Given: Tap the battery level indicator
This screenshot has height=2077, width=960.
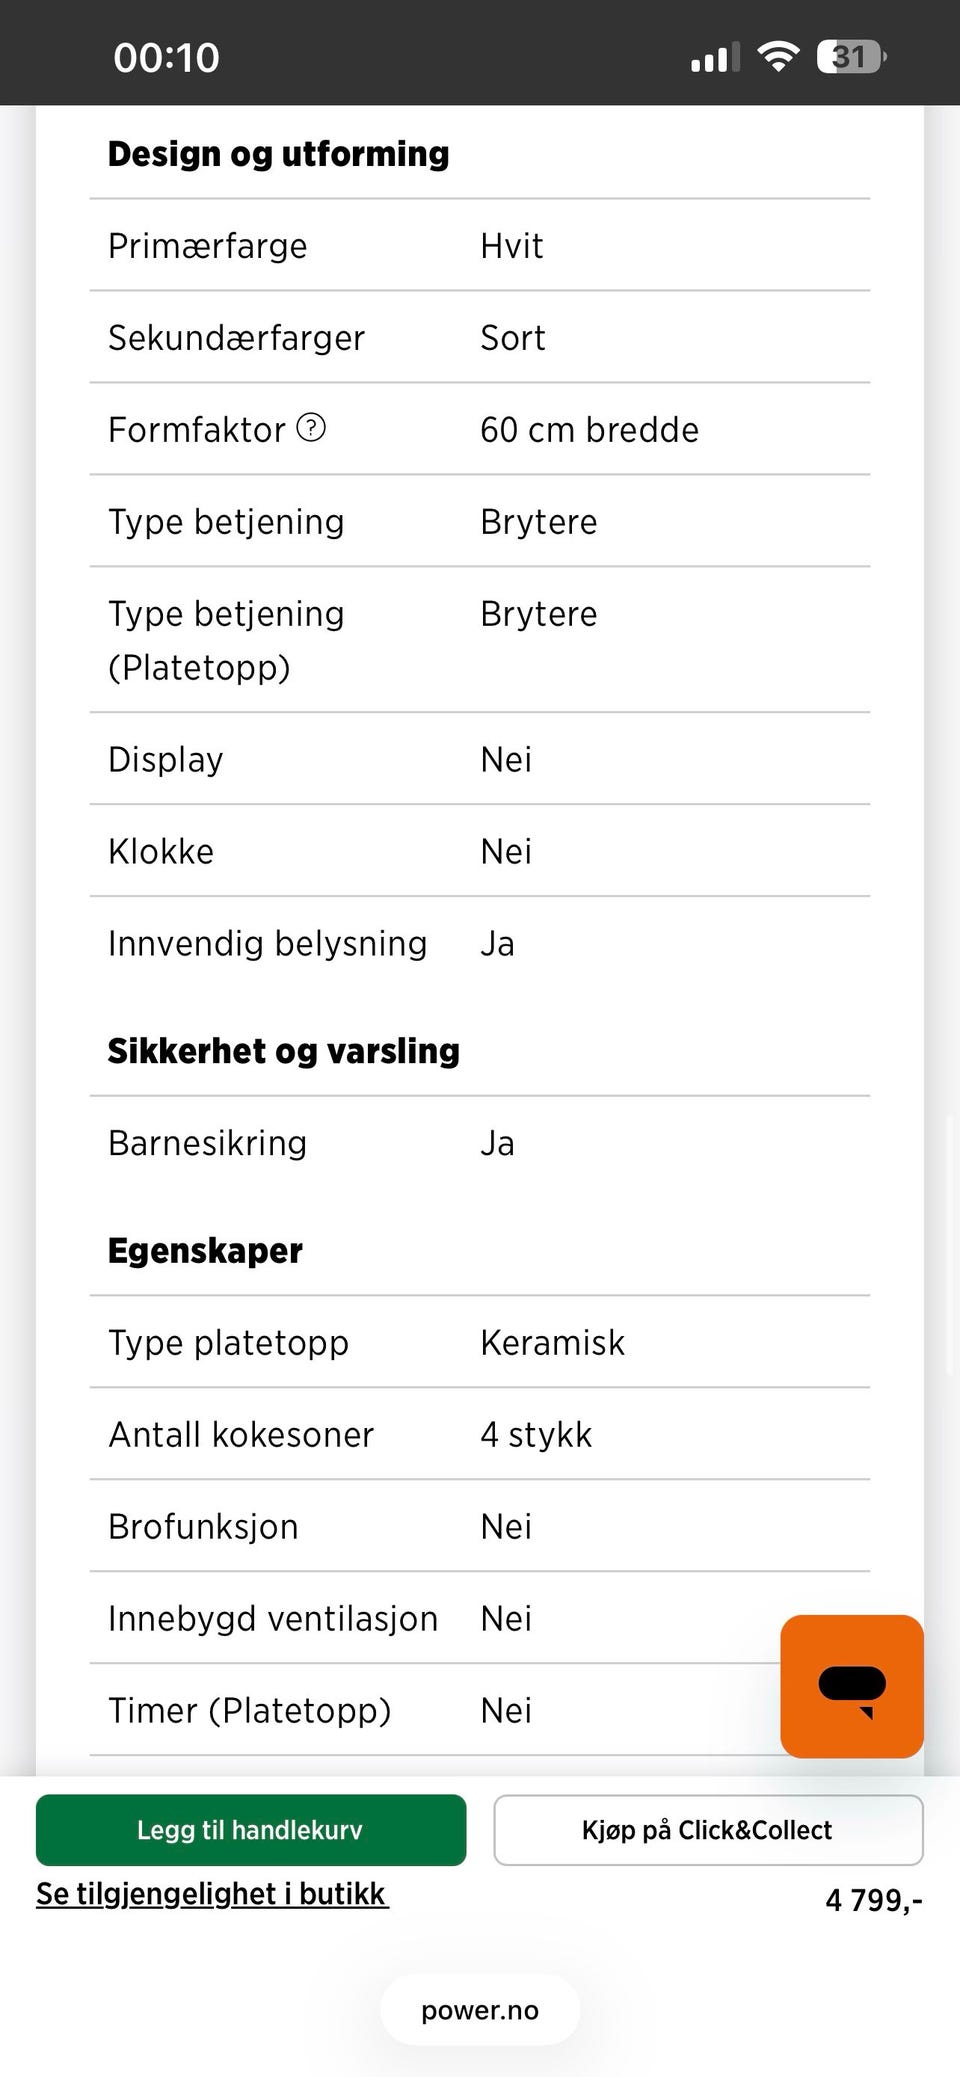Looking at the screenshot, I should 851,56.
